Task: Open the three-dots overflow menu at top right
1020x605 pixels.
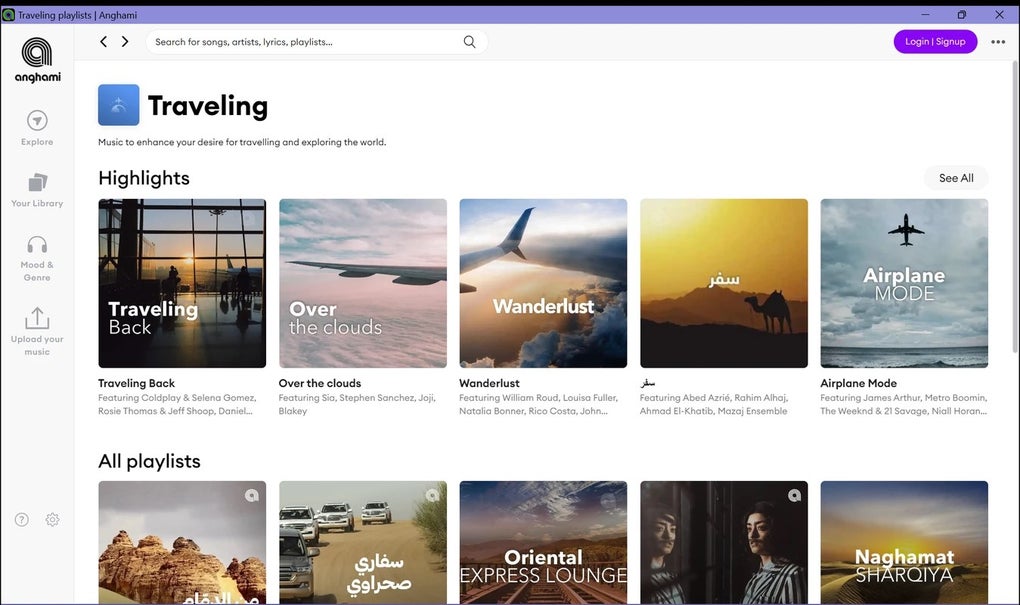Action: pyautogui.click(x=997, y=41)
